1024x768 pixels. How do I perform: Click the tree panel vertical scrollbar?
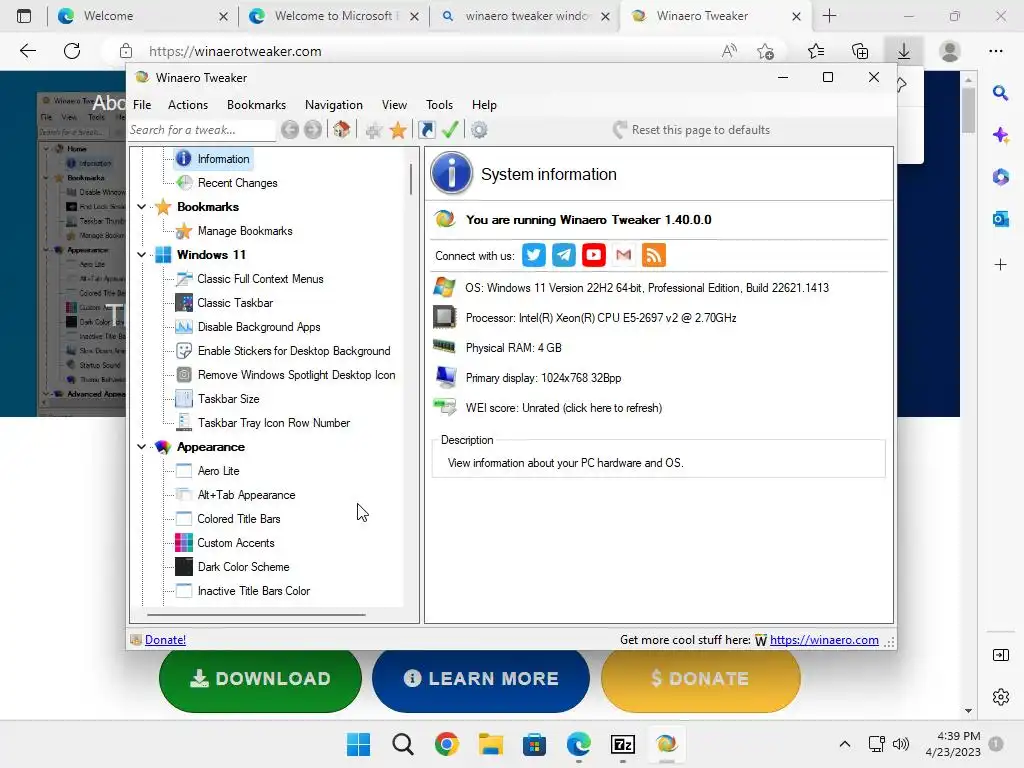click(x=411, y=179)
